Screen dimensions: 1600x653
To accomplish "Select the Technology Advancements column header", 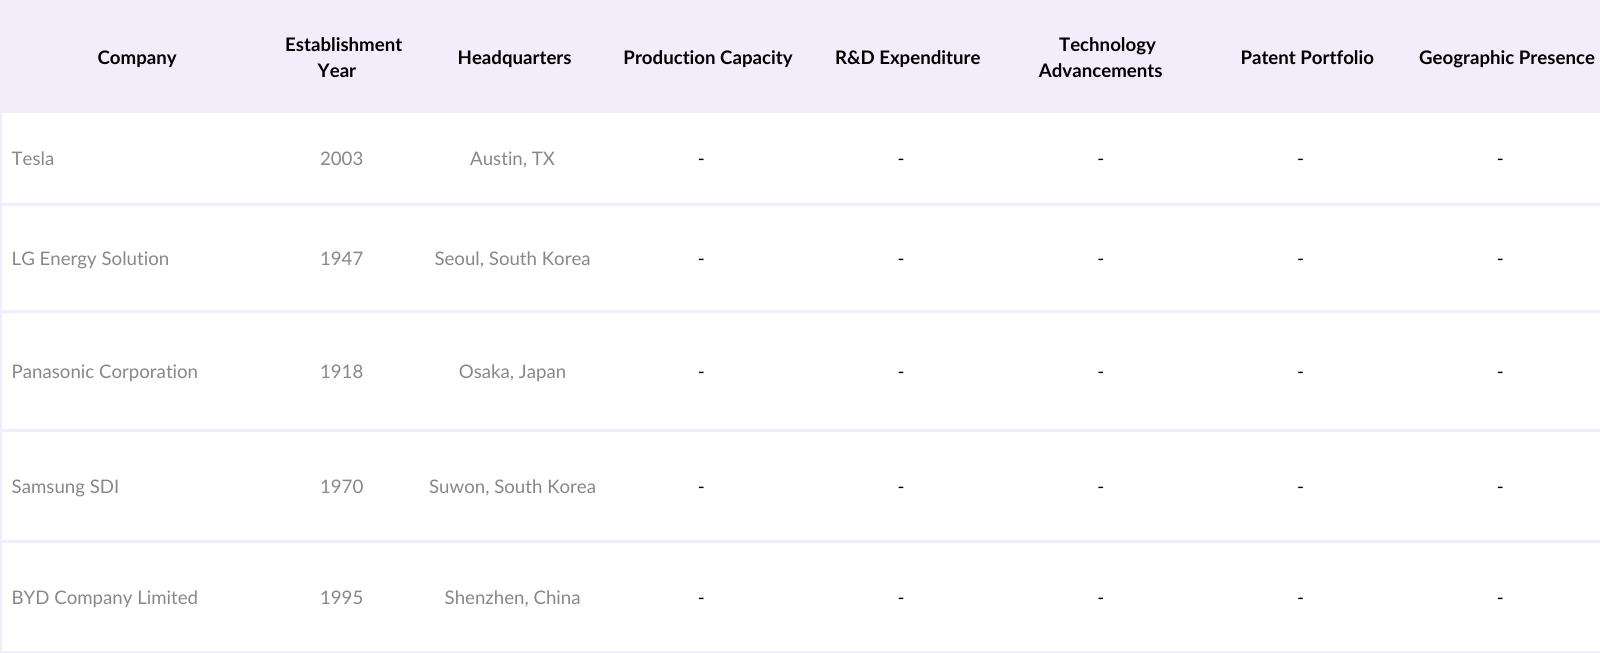I will [x=1101, y=57].
